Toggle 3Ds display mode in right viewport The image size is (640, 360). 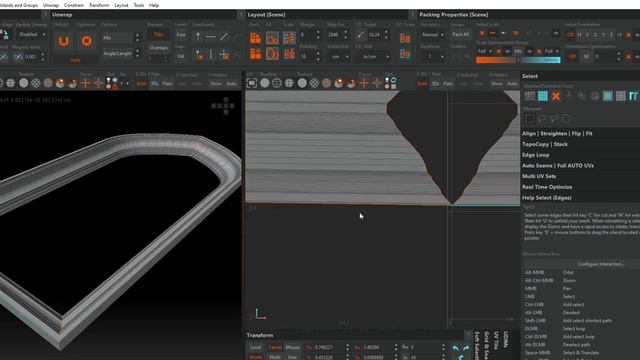click(436, 84)
